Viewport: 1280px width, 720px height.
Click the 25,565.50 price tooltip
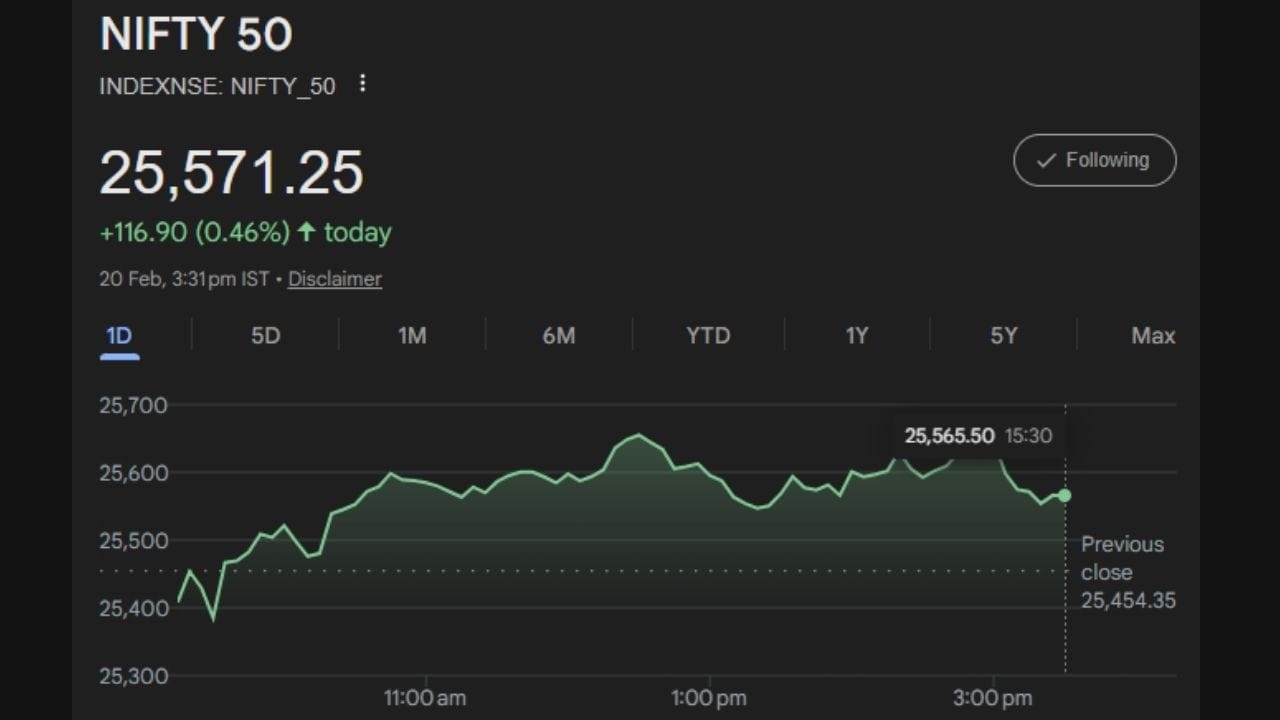(948, 436)
